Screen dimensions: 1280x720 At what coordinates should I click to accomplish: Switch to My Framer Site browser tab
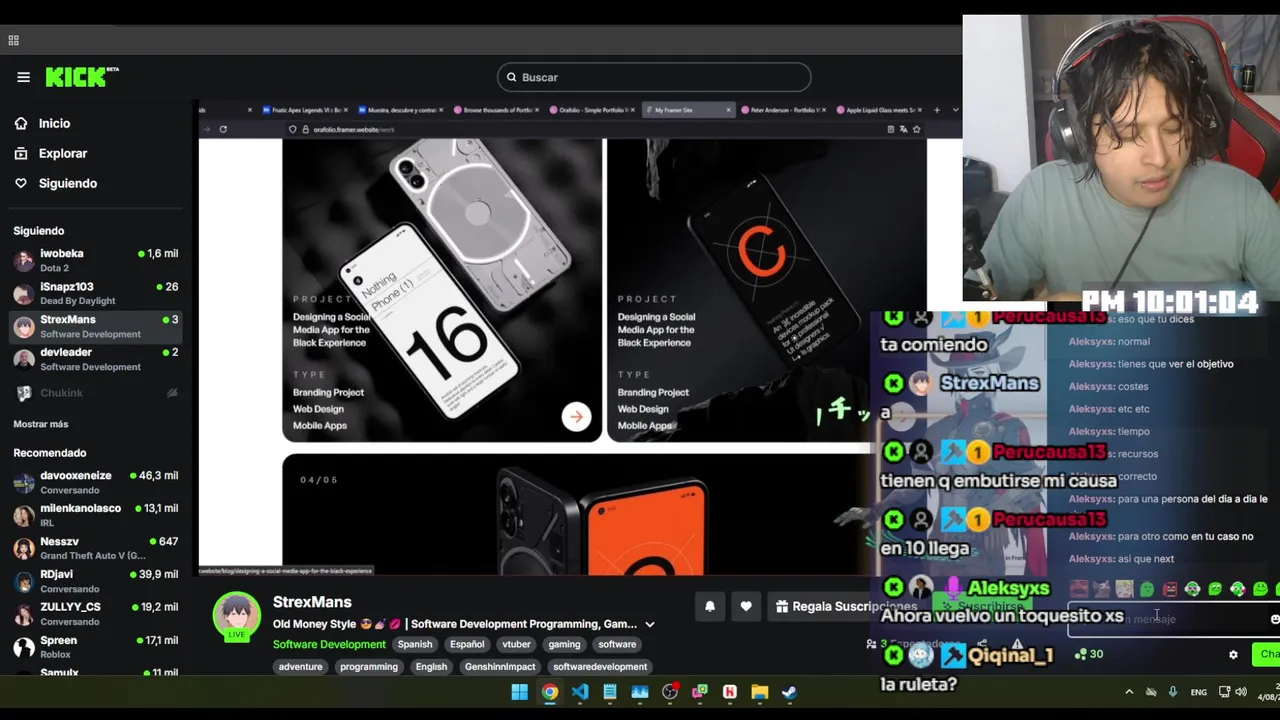tap(688, 110)
